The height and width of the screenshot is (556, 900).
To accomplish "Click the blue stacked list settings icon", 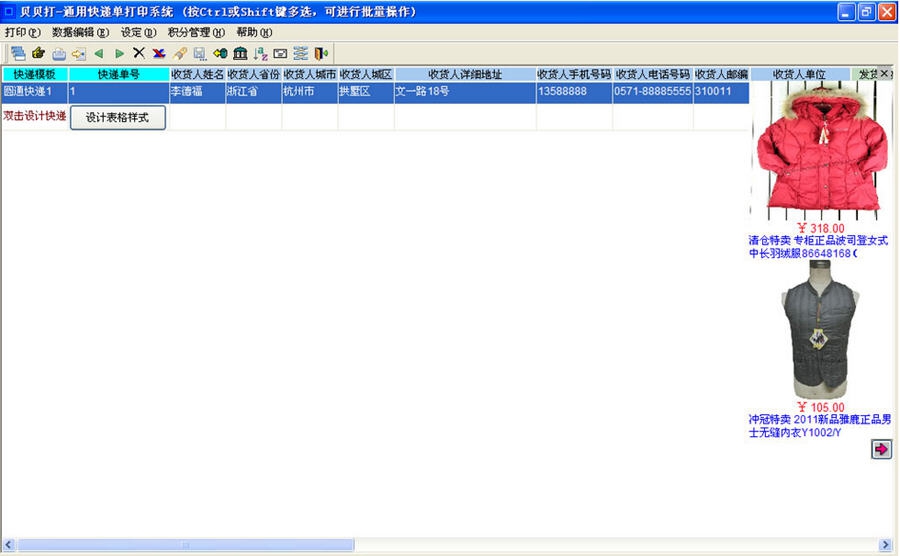I will pyautogui.click(x=301, y=53).
